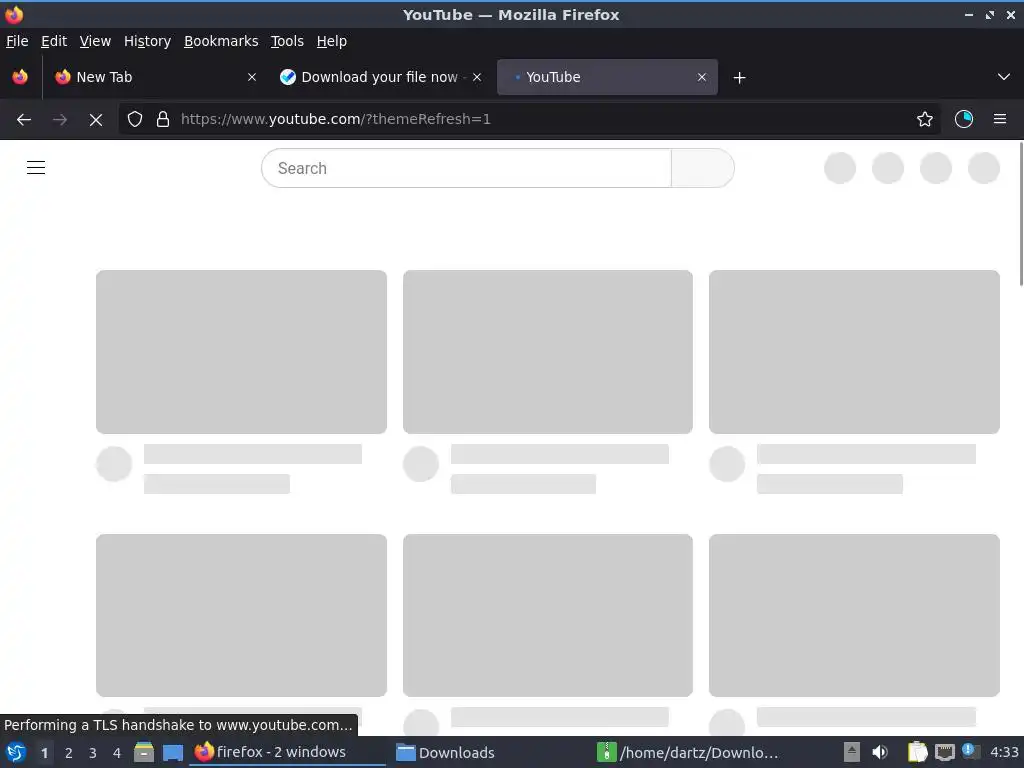Go back to the previous page
This screenshot has width=1024, height=768.
(24, 120)
